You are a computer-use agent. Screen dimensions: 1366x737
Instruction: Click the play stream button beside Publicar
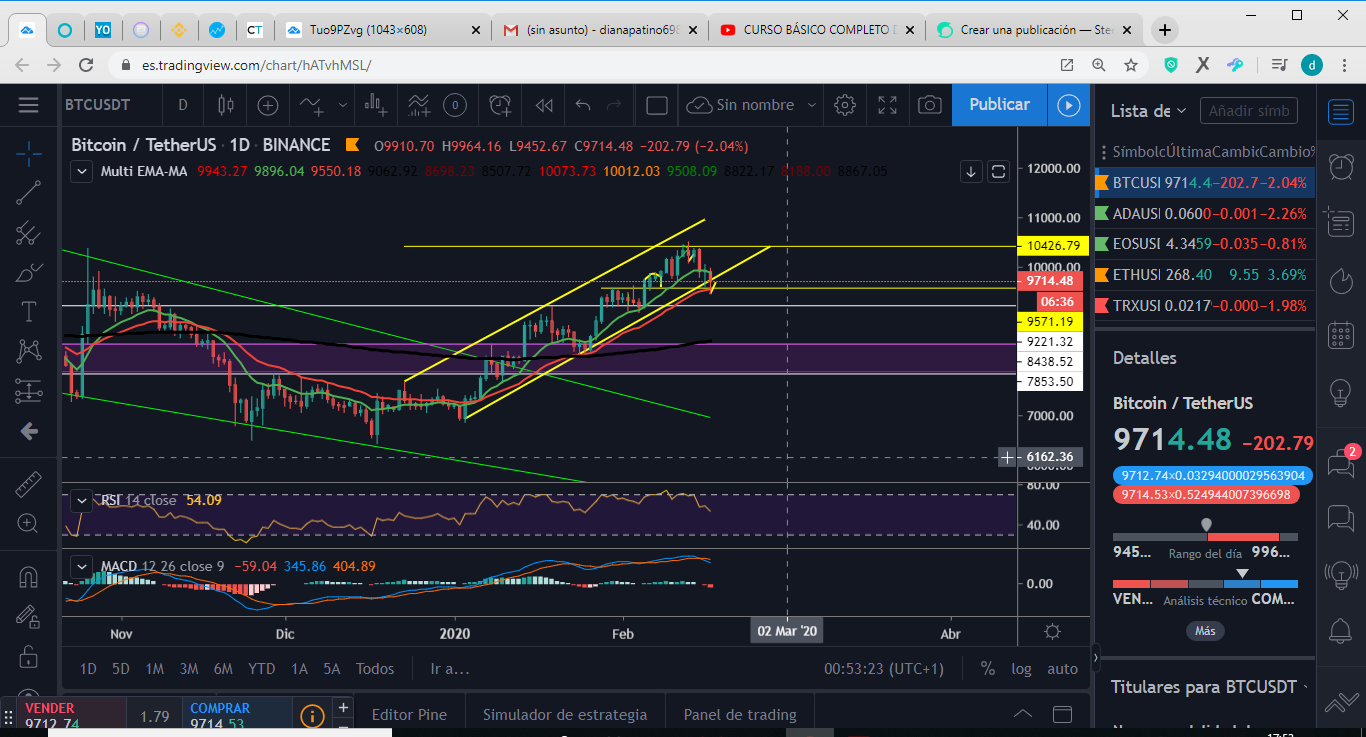(1069, 105)
